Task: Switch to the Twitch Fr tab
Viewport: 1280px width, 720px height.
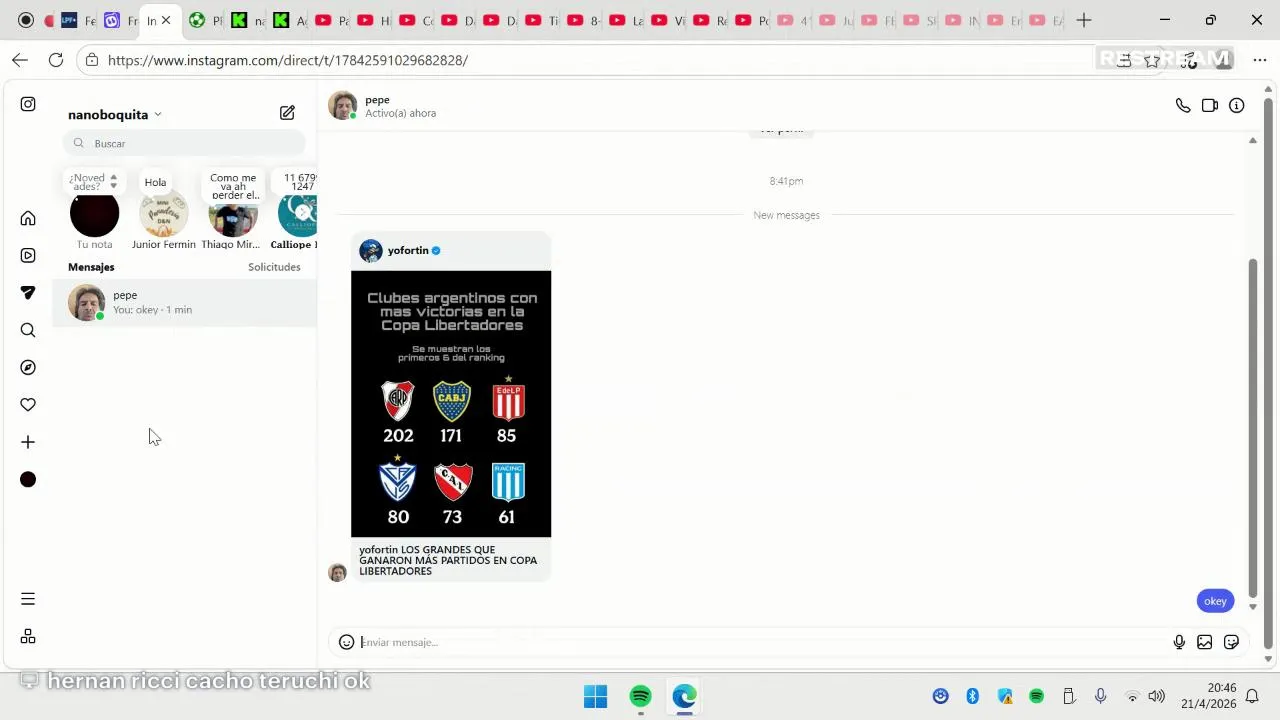Action: click(x=120, y=20)
